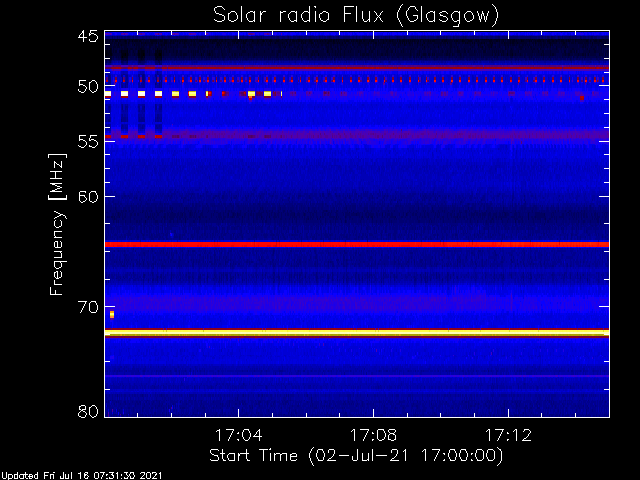Click the 17:04 time tick label
The height and width of the screenshot is (480, 640).
(238, 435)
